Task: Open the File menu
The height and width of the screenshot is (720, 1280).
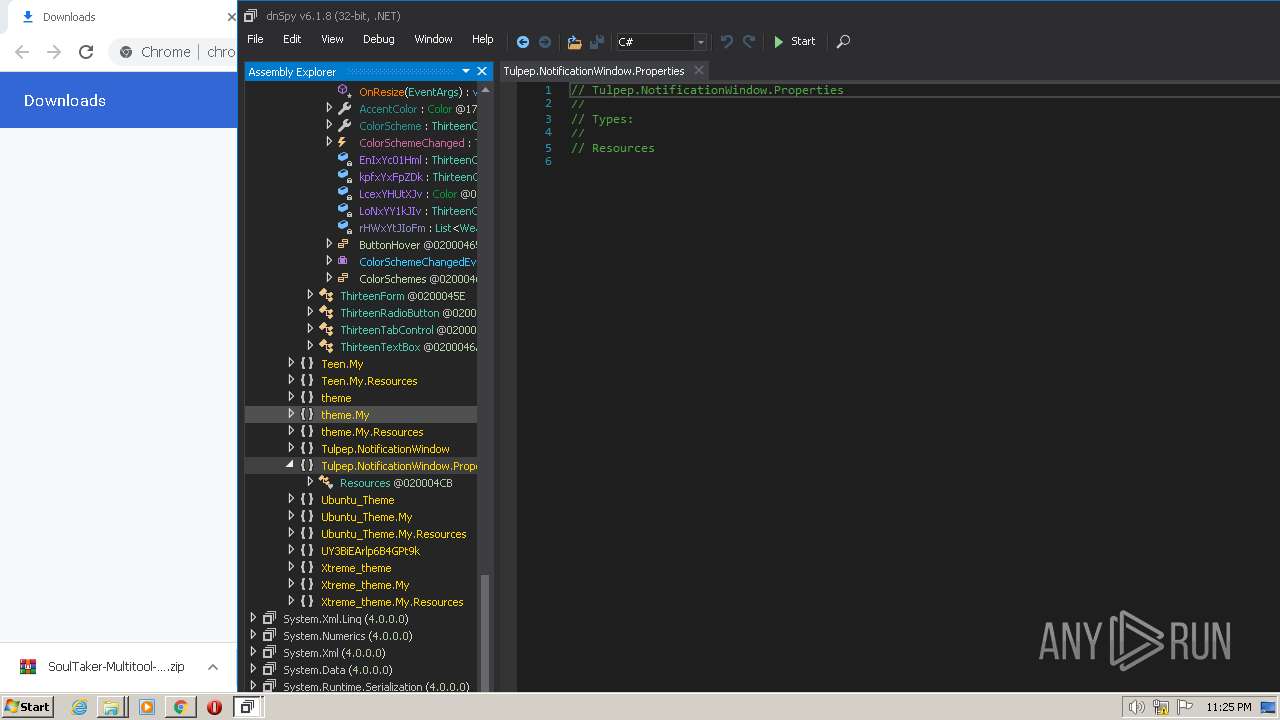Action: click(x=255, y=39)
